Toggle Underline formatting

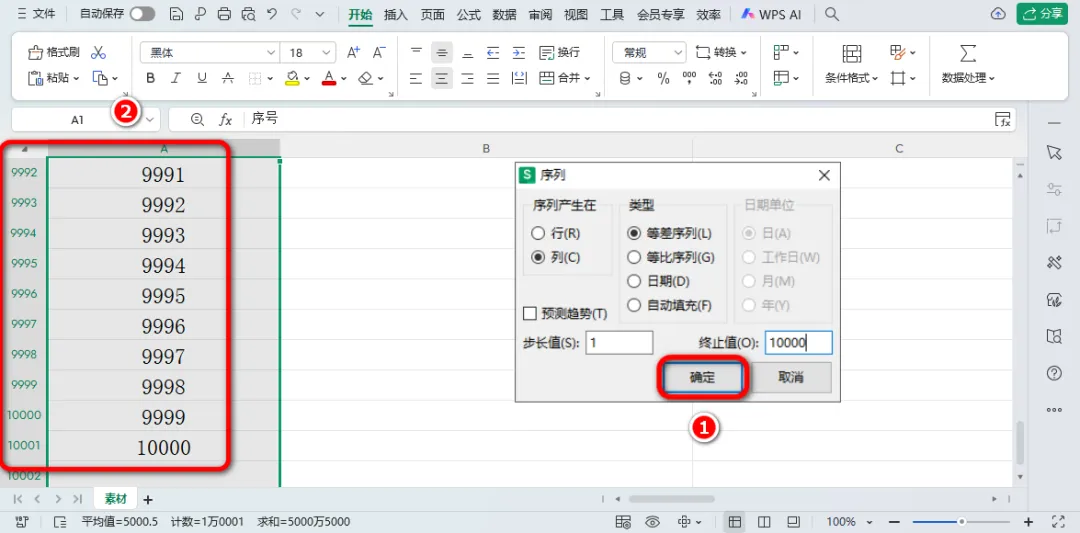tap(202, 79)
